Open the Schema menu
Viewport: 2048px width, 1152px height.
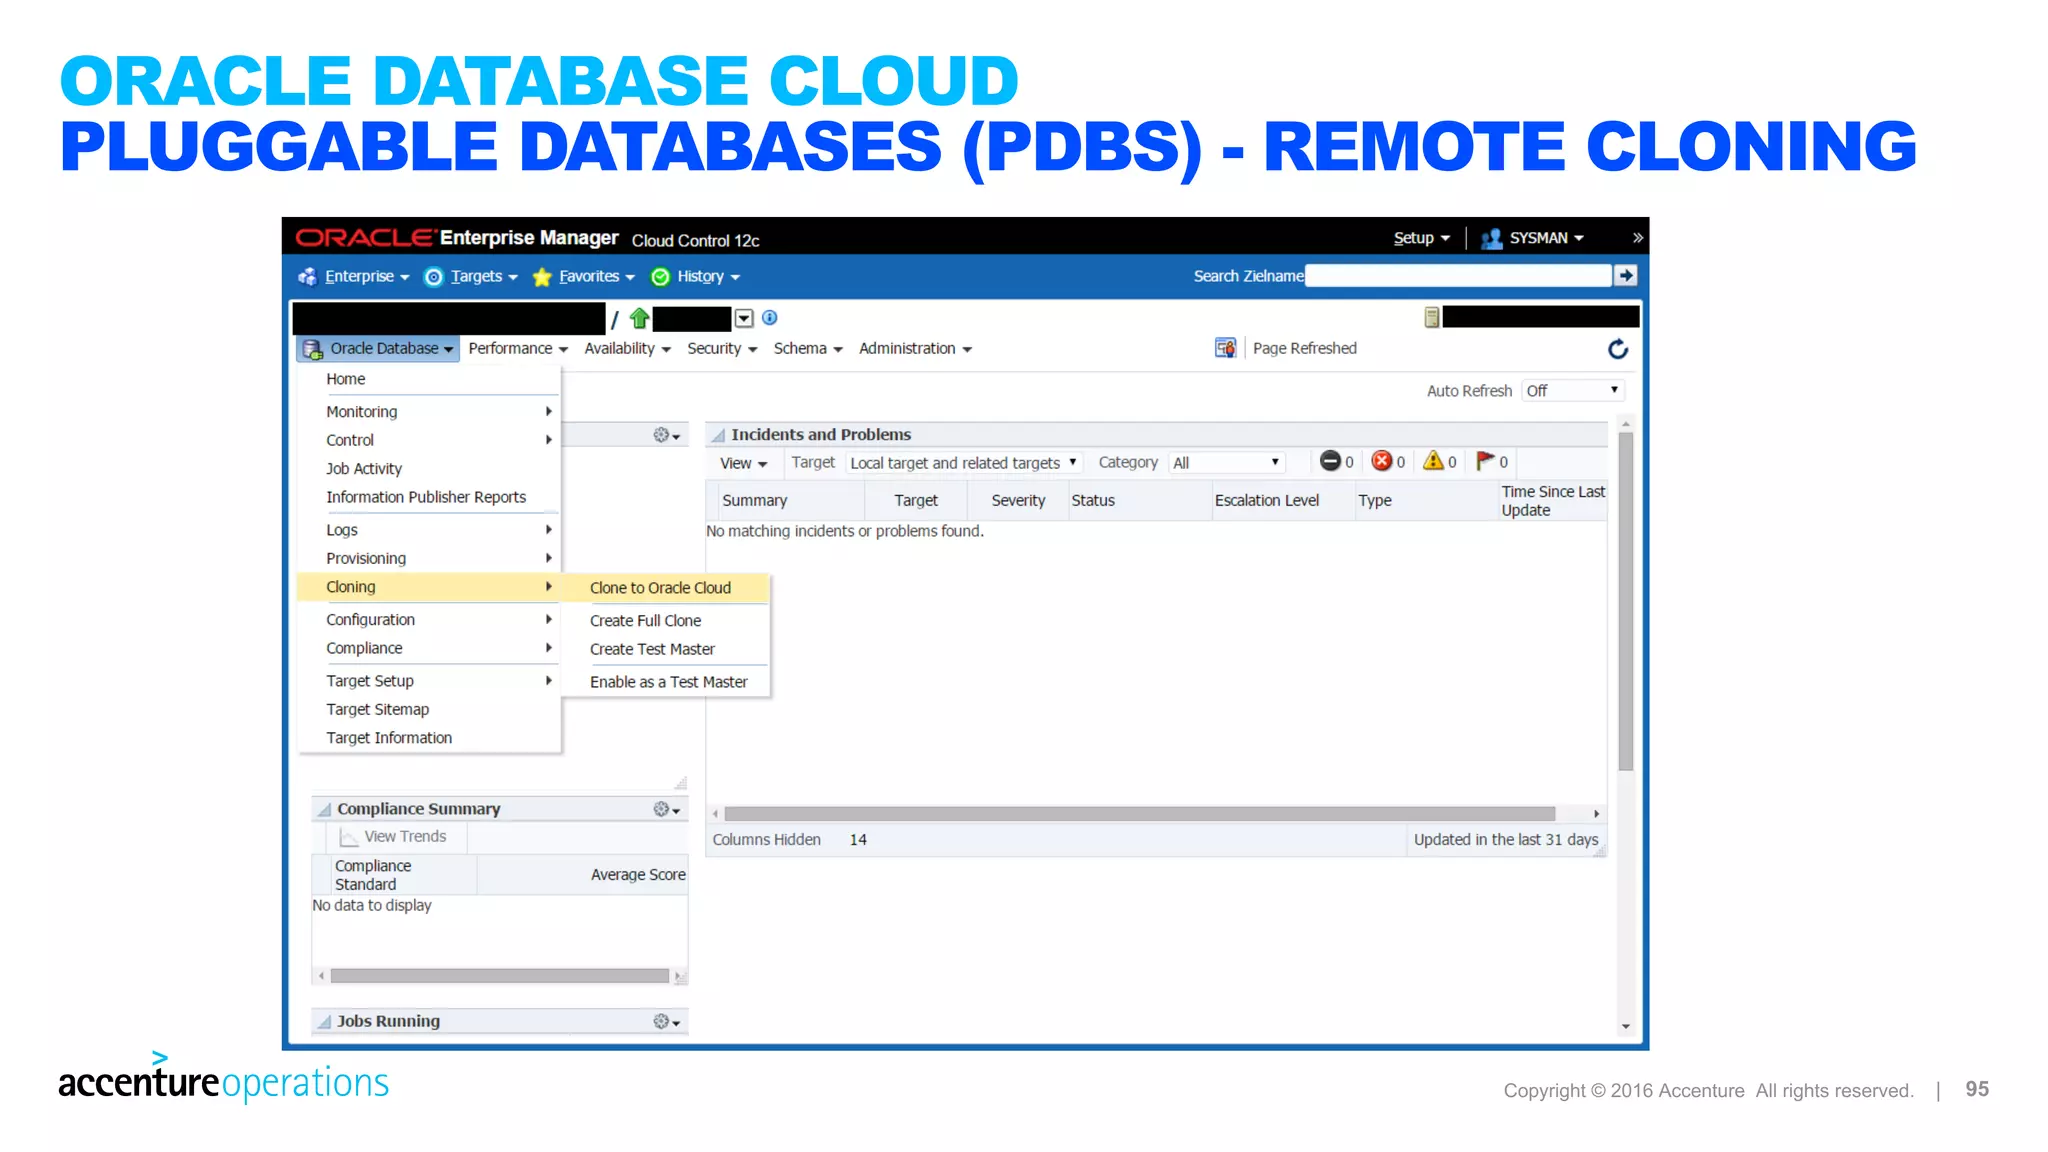(808, 348)
